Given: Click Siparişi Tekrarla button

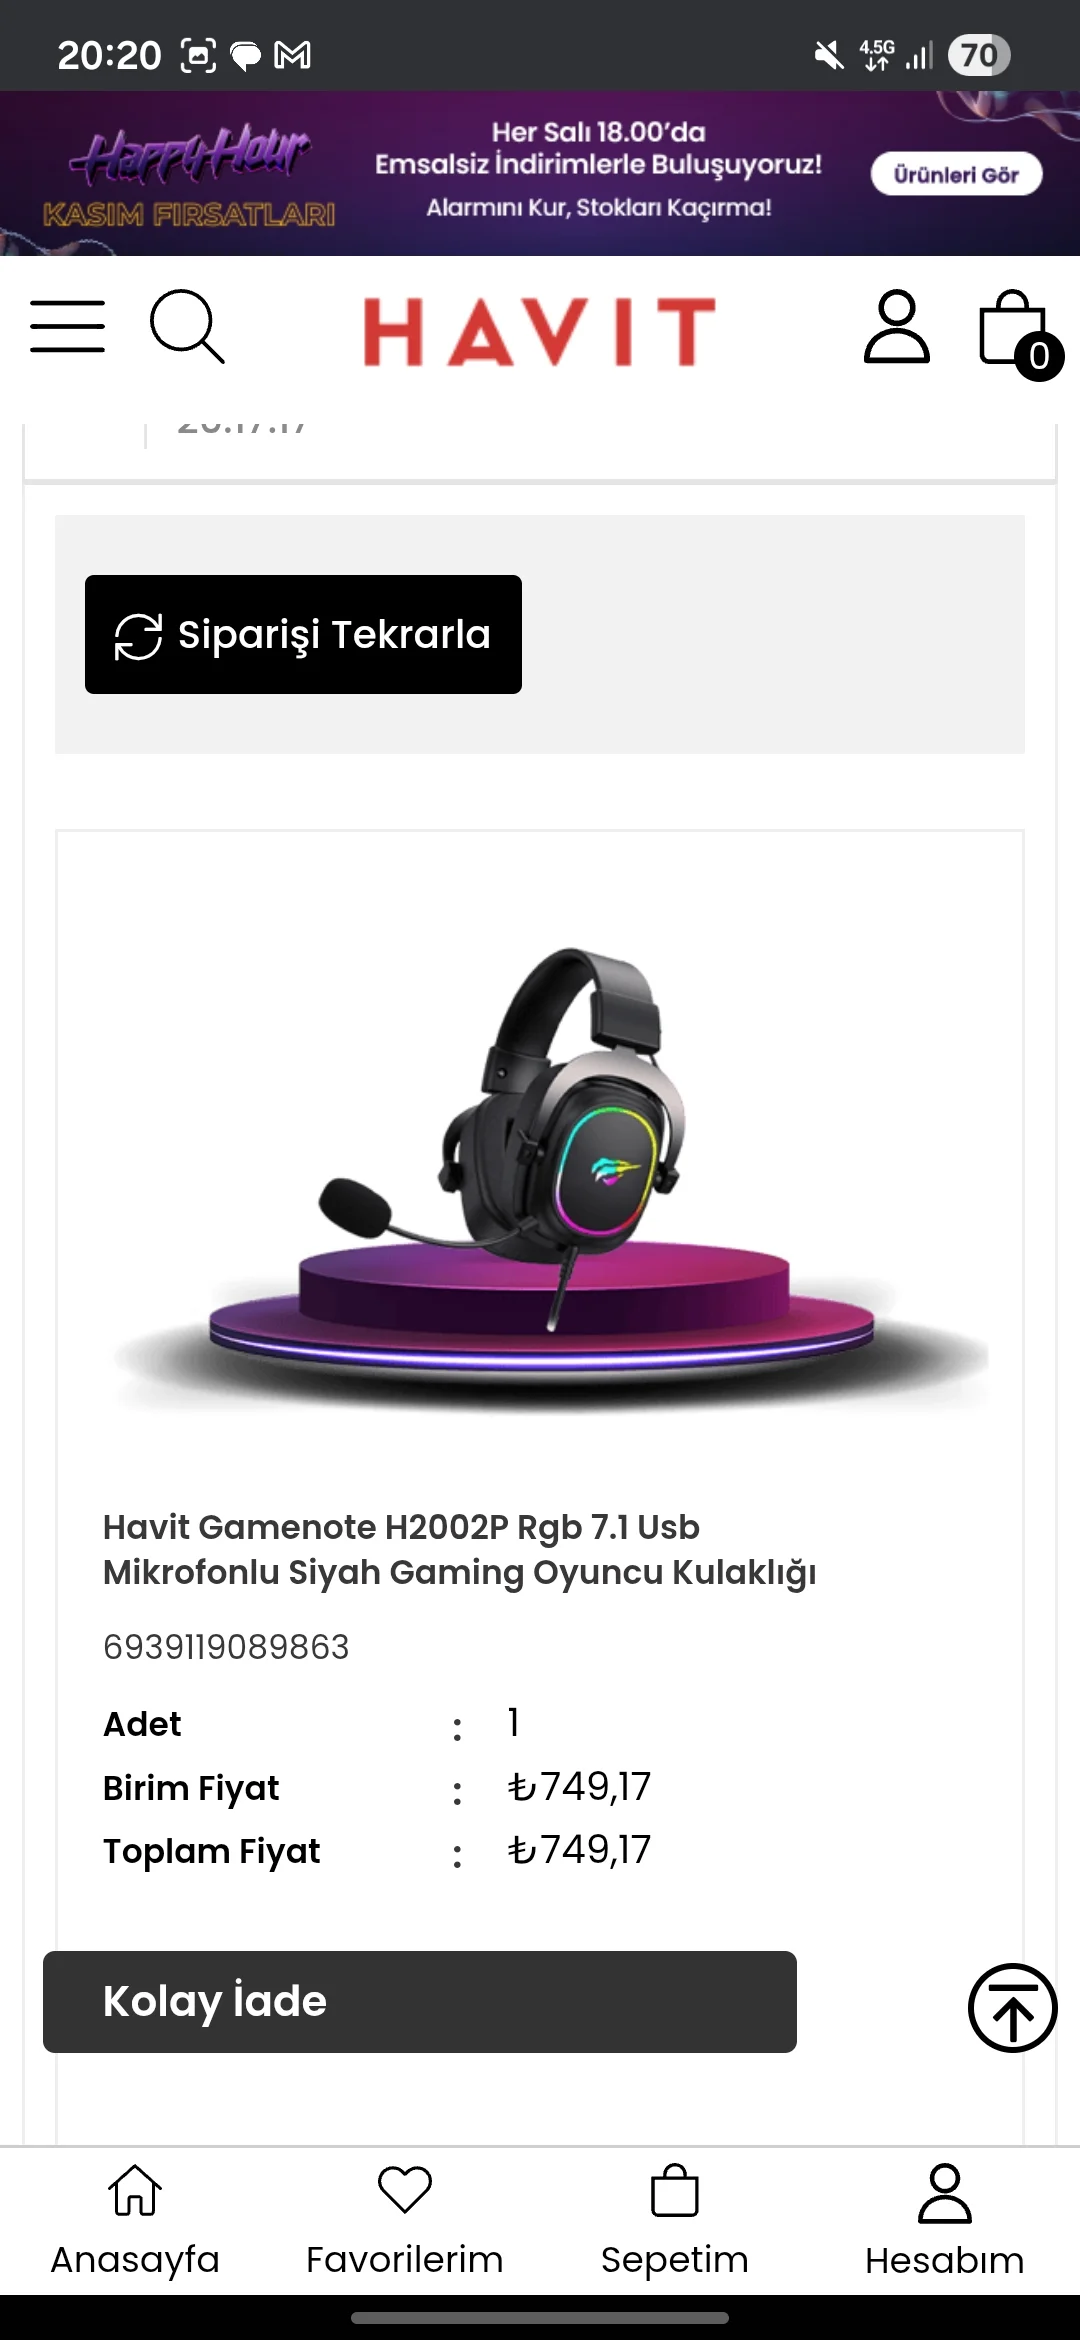Looking at the screenshot, I should [303, 634].
